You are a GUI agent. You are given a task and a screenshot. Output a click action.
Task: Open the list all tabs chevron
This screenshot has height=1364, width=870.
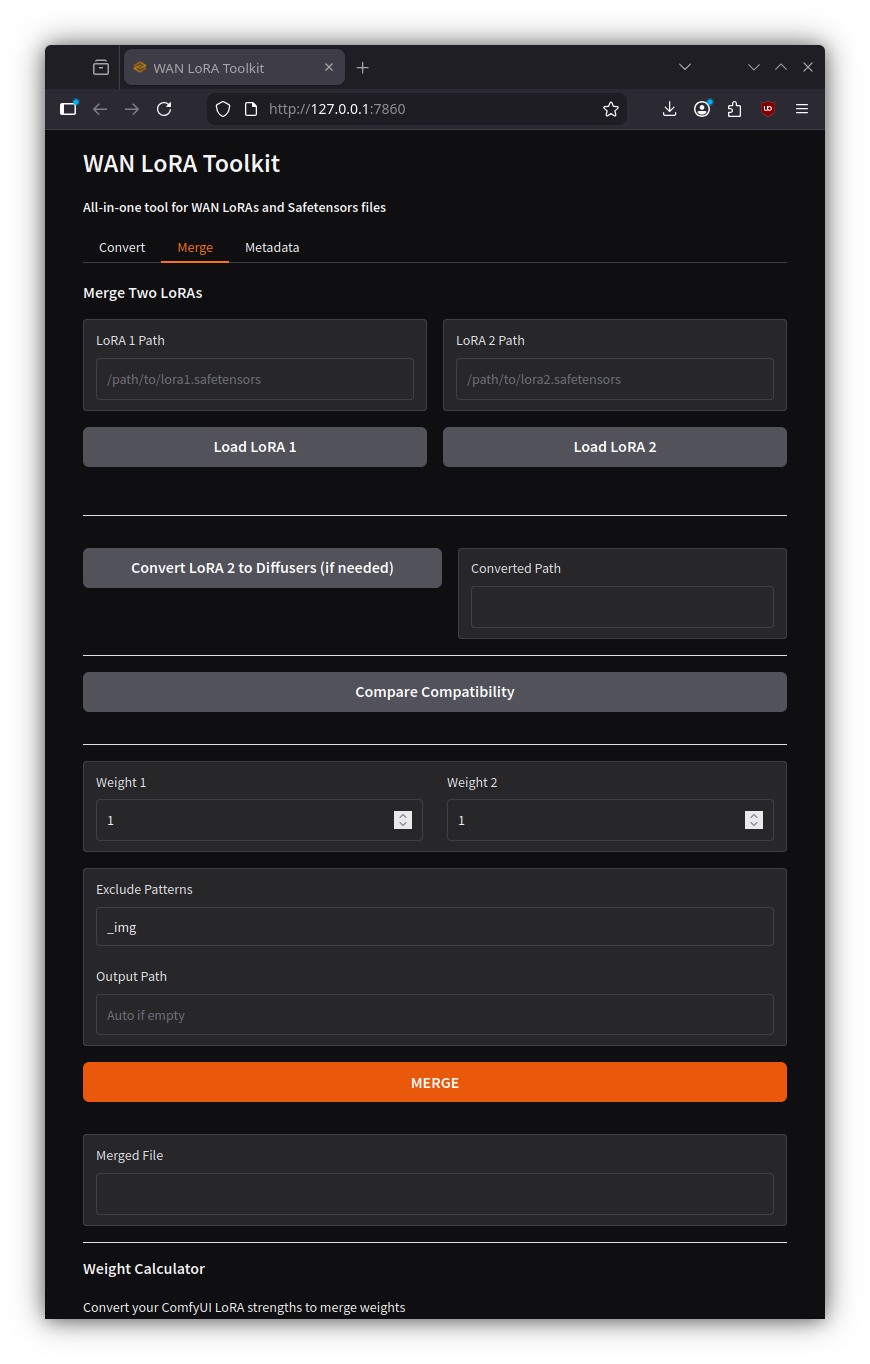tap(684, 67)
